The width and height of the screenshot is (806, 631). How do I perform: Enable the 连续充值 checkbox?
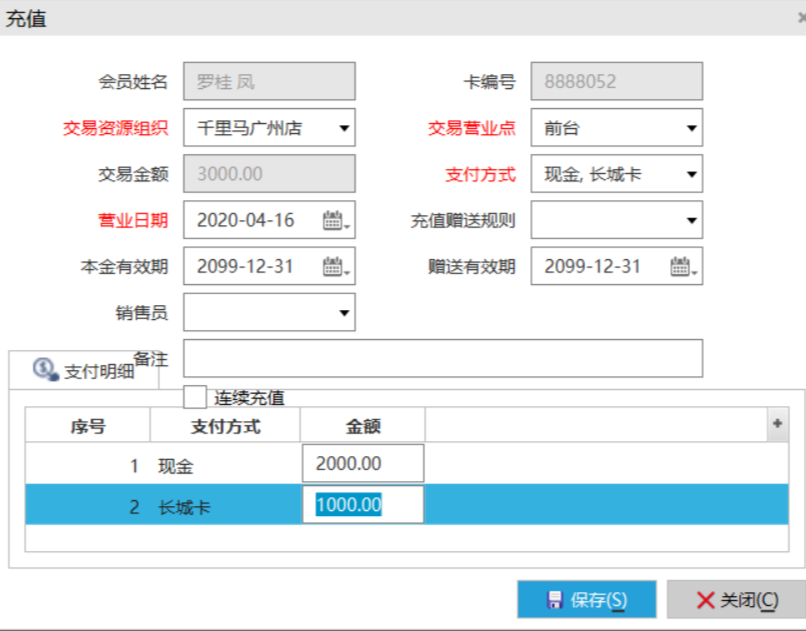coord(196,397)
